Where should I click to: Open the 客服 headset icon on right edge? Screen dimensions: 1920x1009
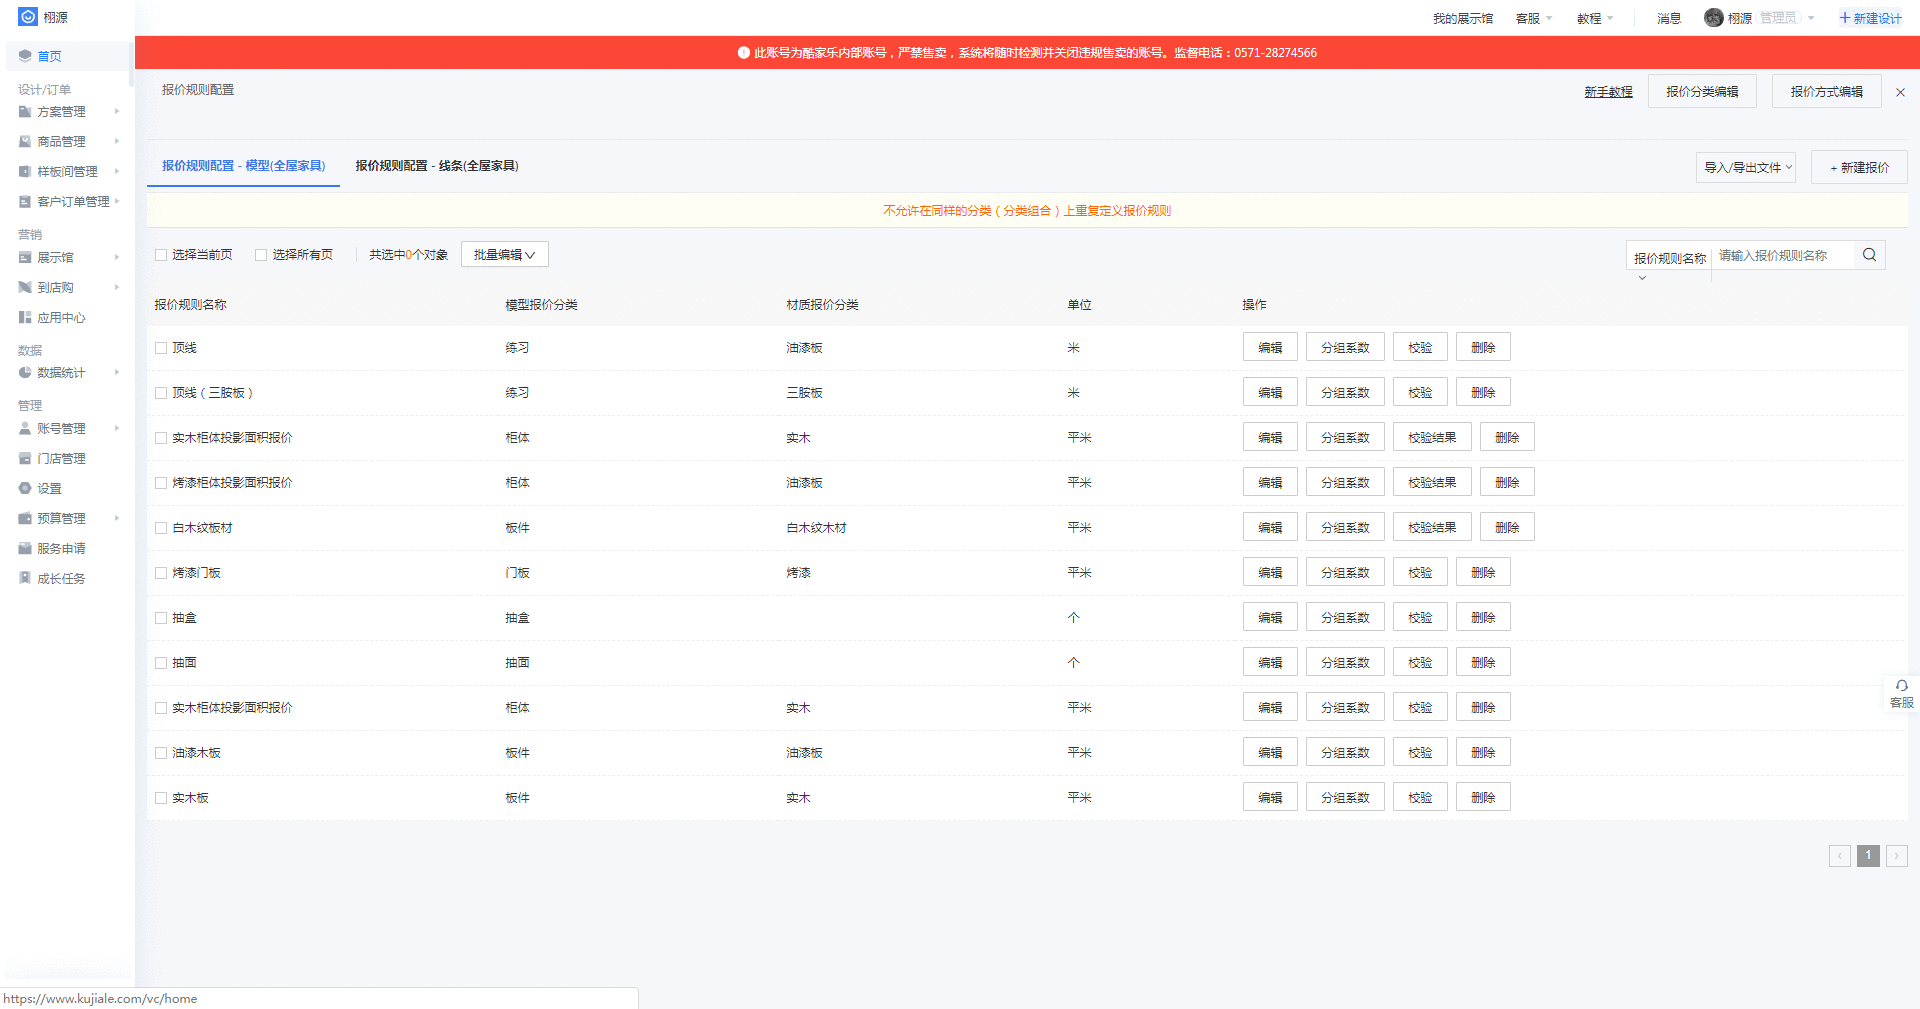click(x=1901, y=686)
